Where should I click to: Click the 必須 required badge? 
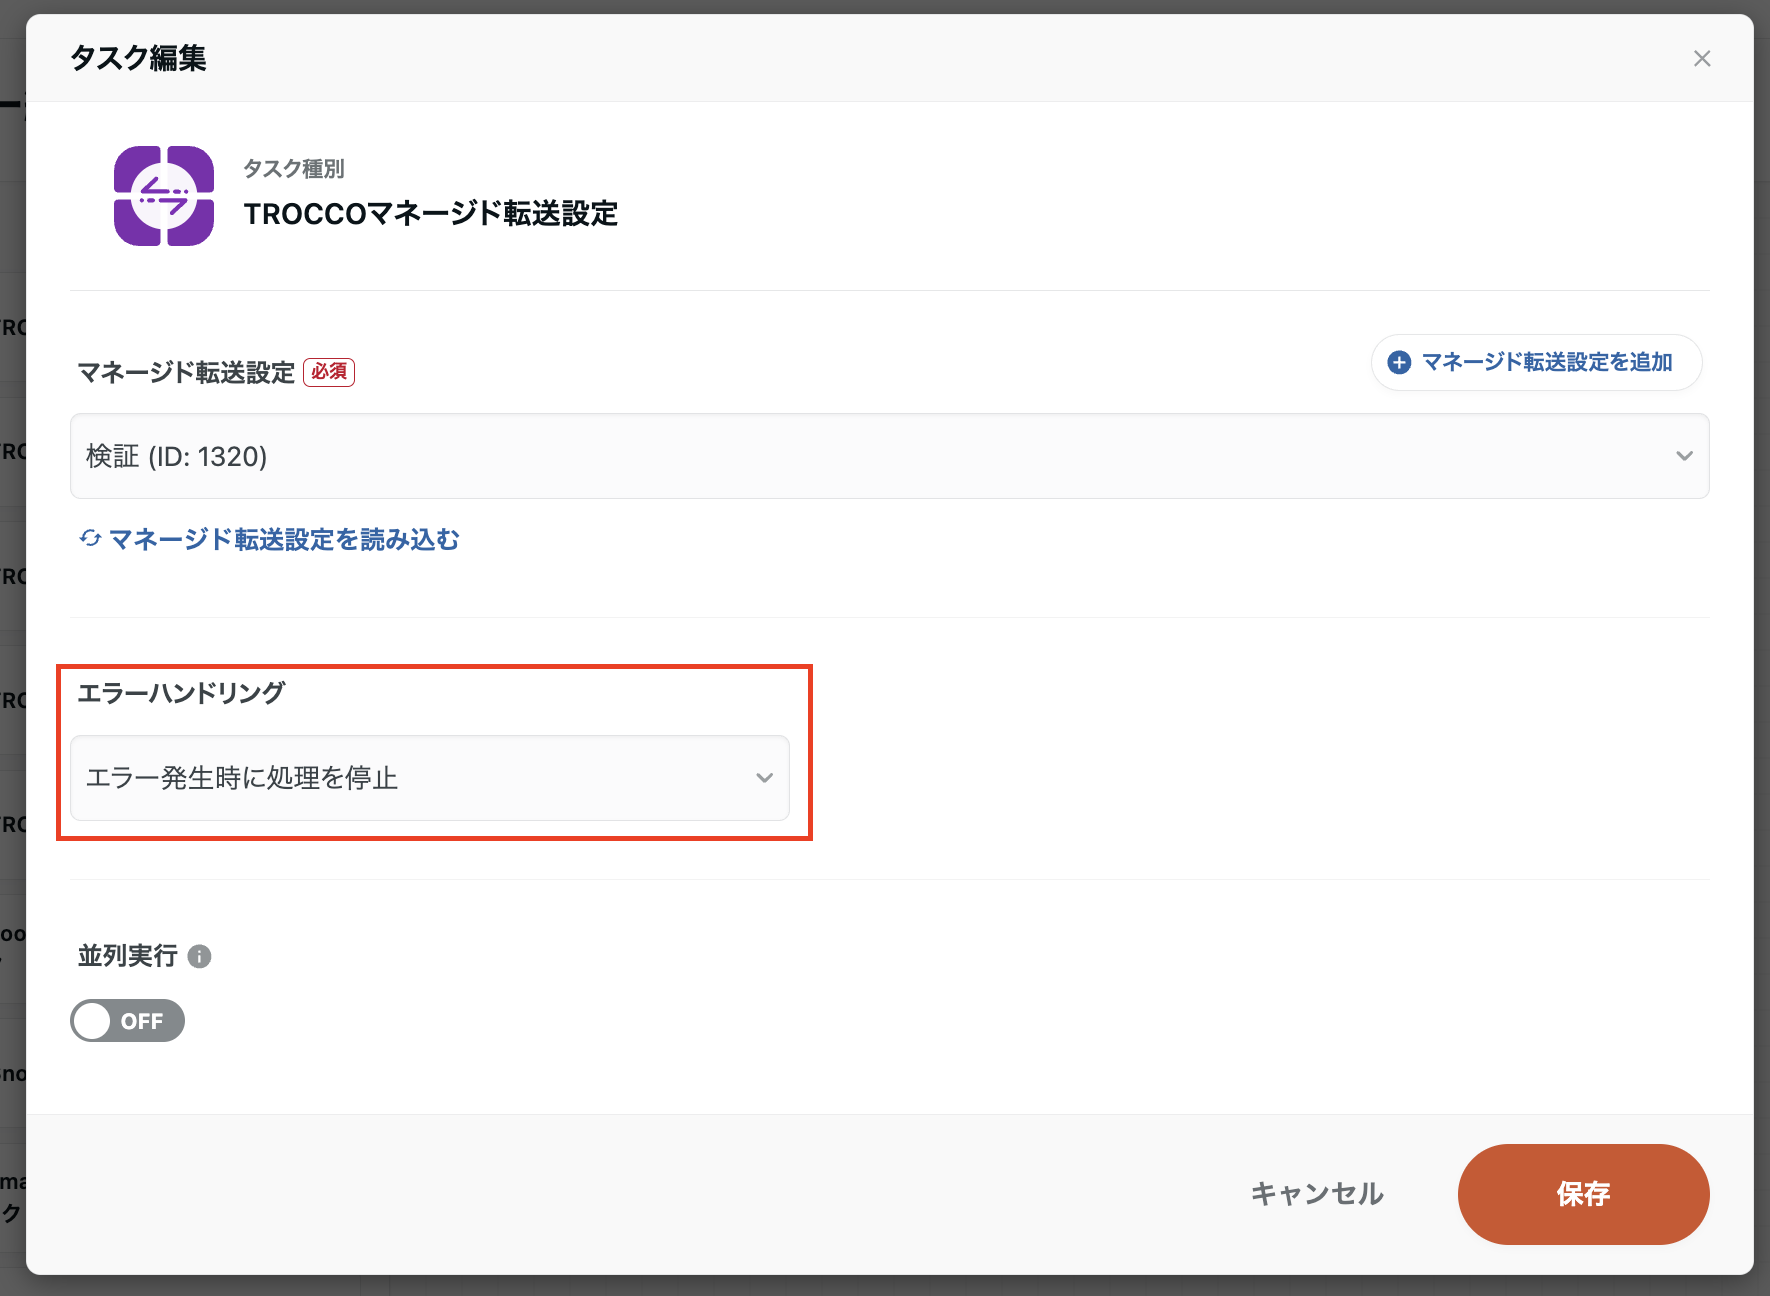click(x=329, y=371)
